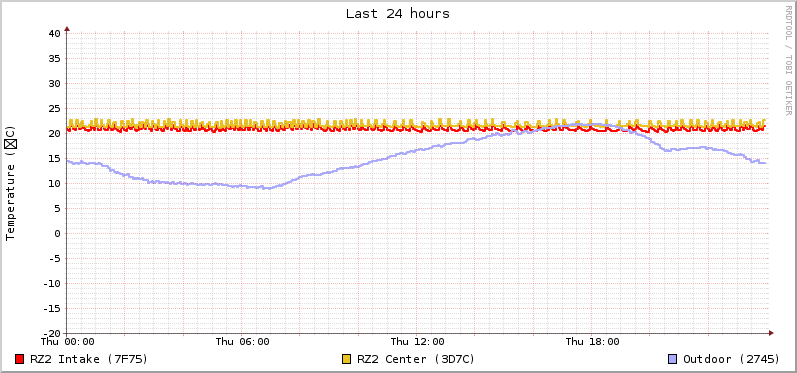Click the 10 y-axis value
797x373 pixels.
pos(54,183)
